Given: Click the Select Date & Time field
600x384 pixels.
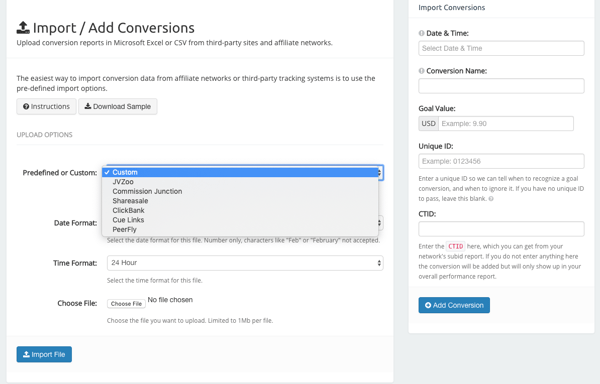Looking at the screenshot, I should pyautogui.click(x=501, y=48).
